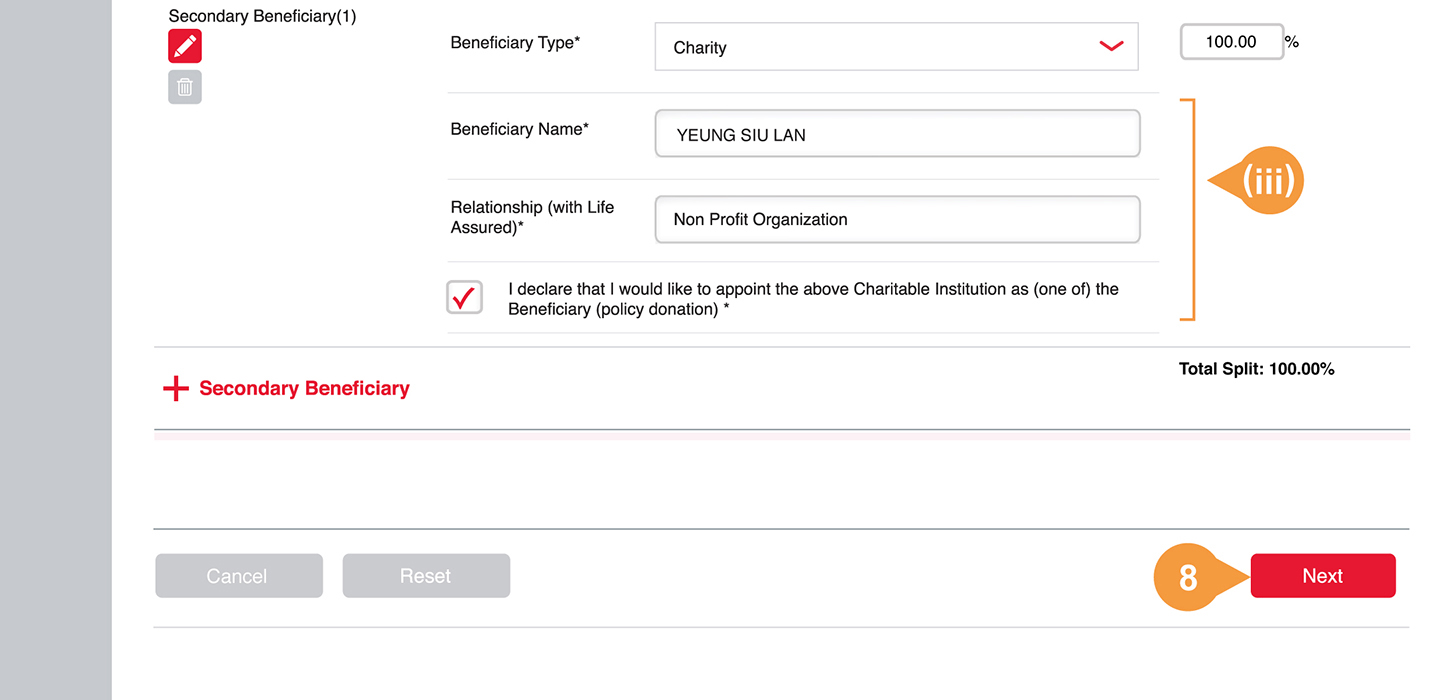Click the Secondary Beneficiary(1) heading
Image resolution: width=1429 pixels, height=700 pixels.
tap(262, 16)
